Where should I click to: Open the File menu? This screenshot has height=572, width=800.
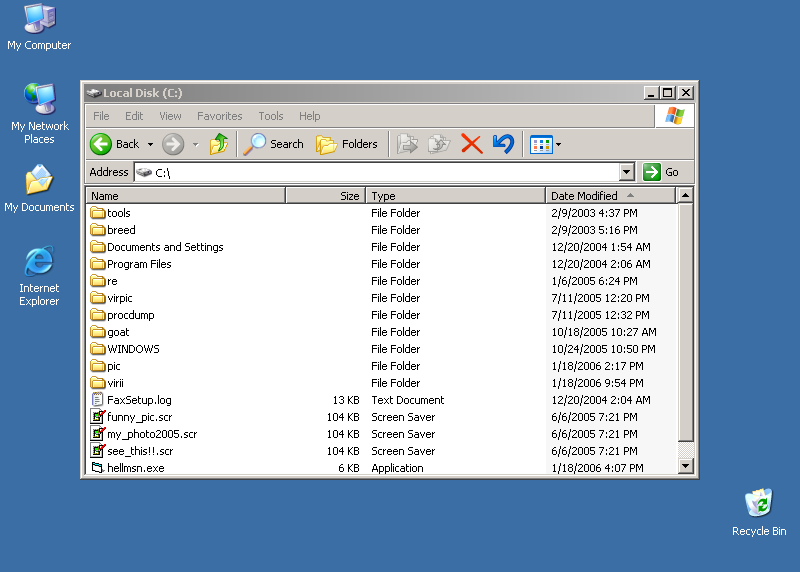point(101,116)
